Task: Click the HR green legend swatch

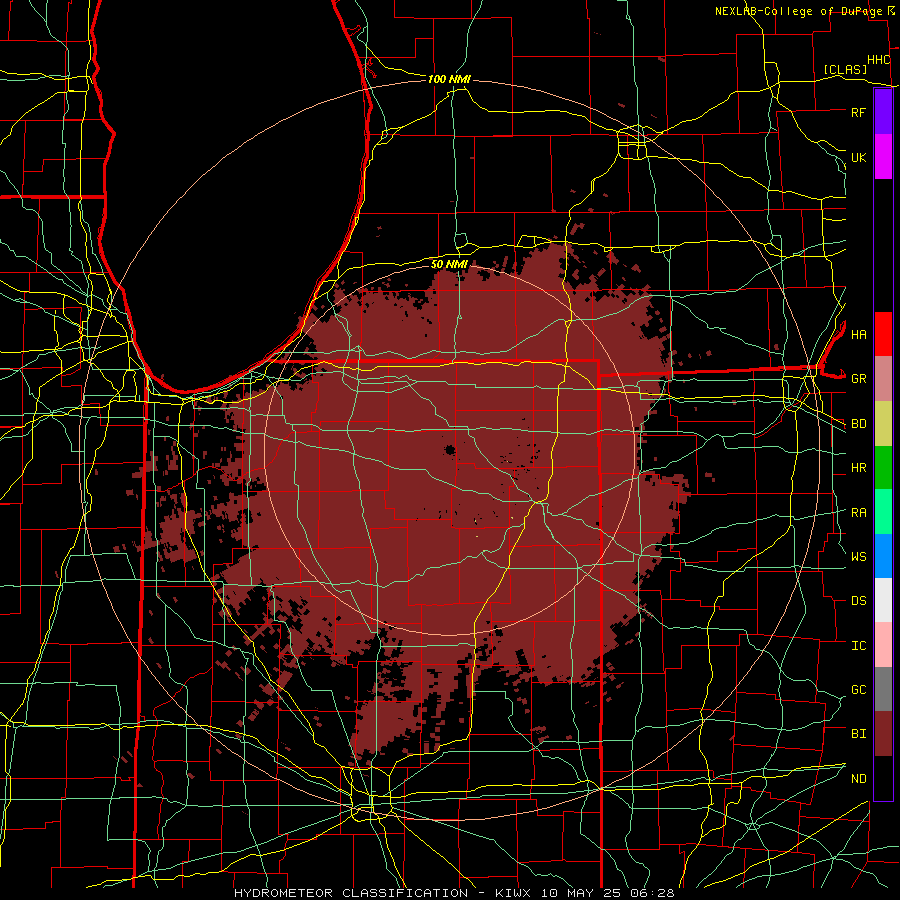Action: [883, 467]
